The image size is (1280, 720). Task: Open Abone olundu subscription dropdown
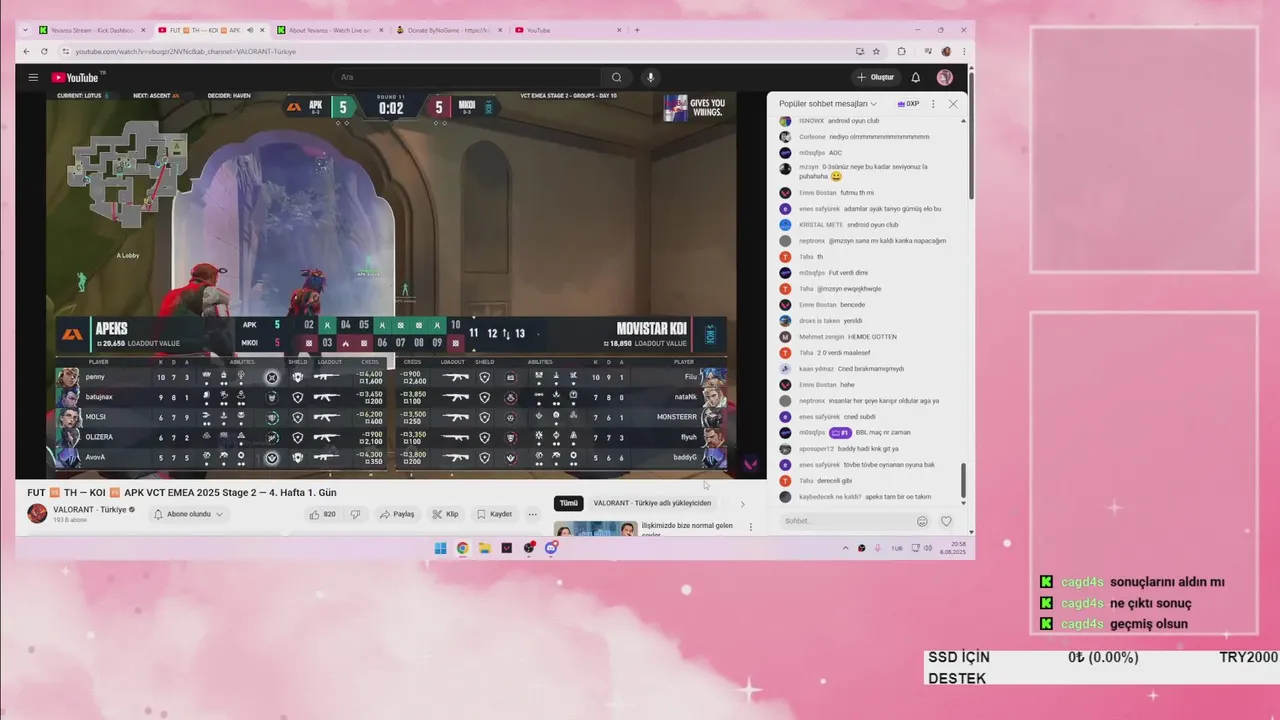tap(187, 514)
